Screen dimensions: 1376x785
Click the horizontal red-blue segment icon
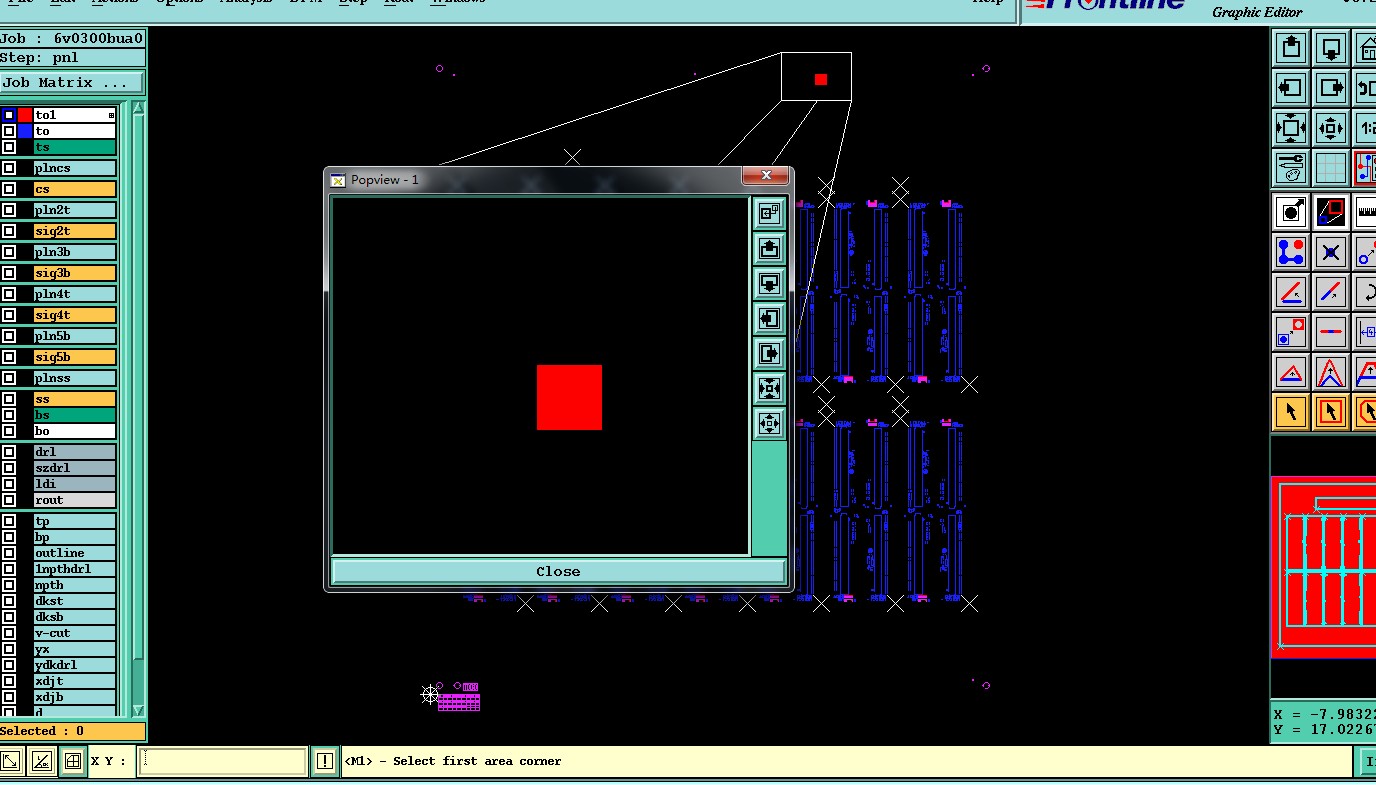(1330, 332)
